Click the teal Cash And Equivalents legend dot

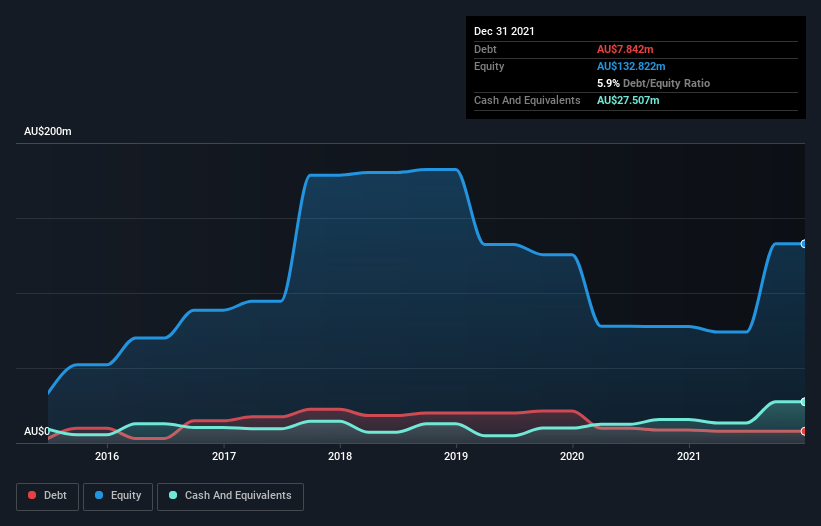pos(173,495)
